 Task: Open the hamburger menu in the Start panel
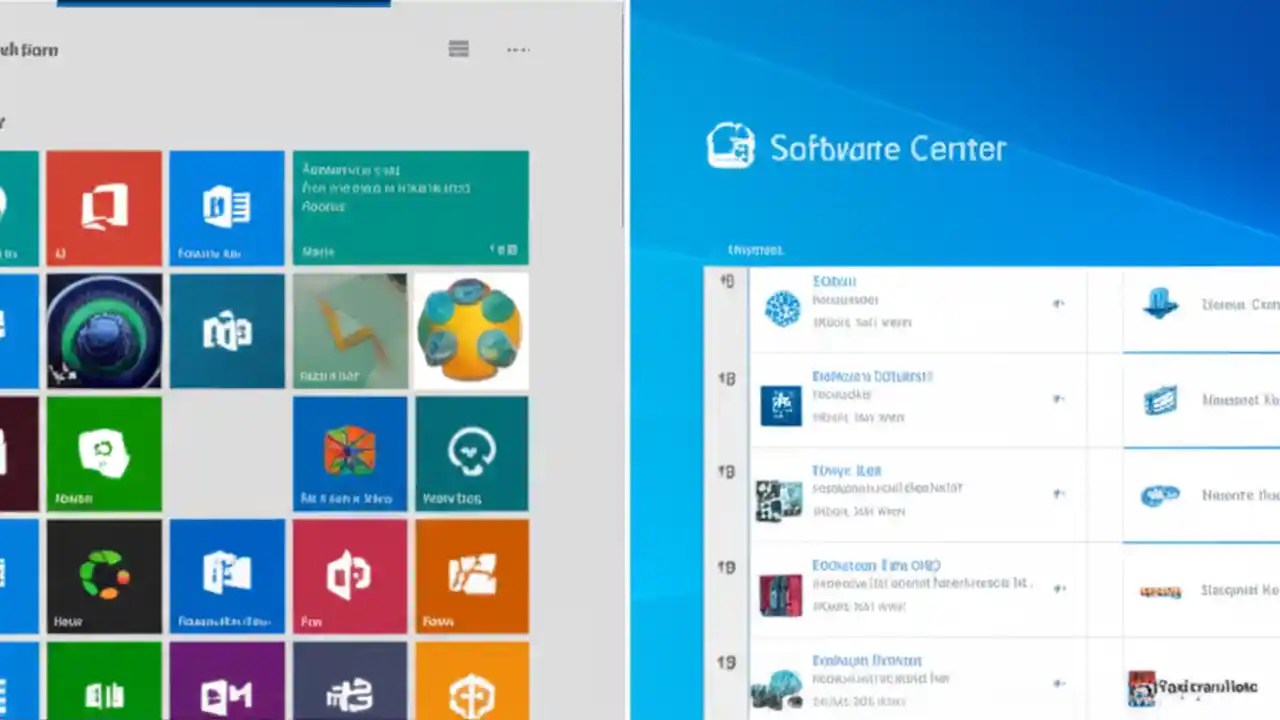click(458, 49)
